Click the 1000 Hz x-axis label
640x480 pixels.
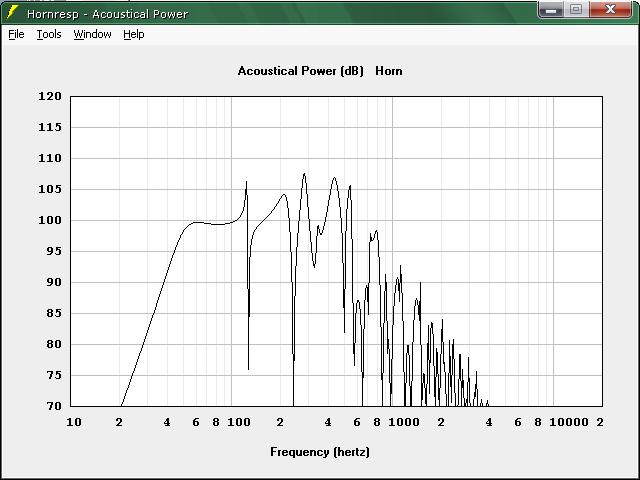(404, 422)
